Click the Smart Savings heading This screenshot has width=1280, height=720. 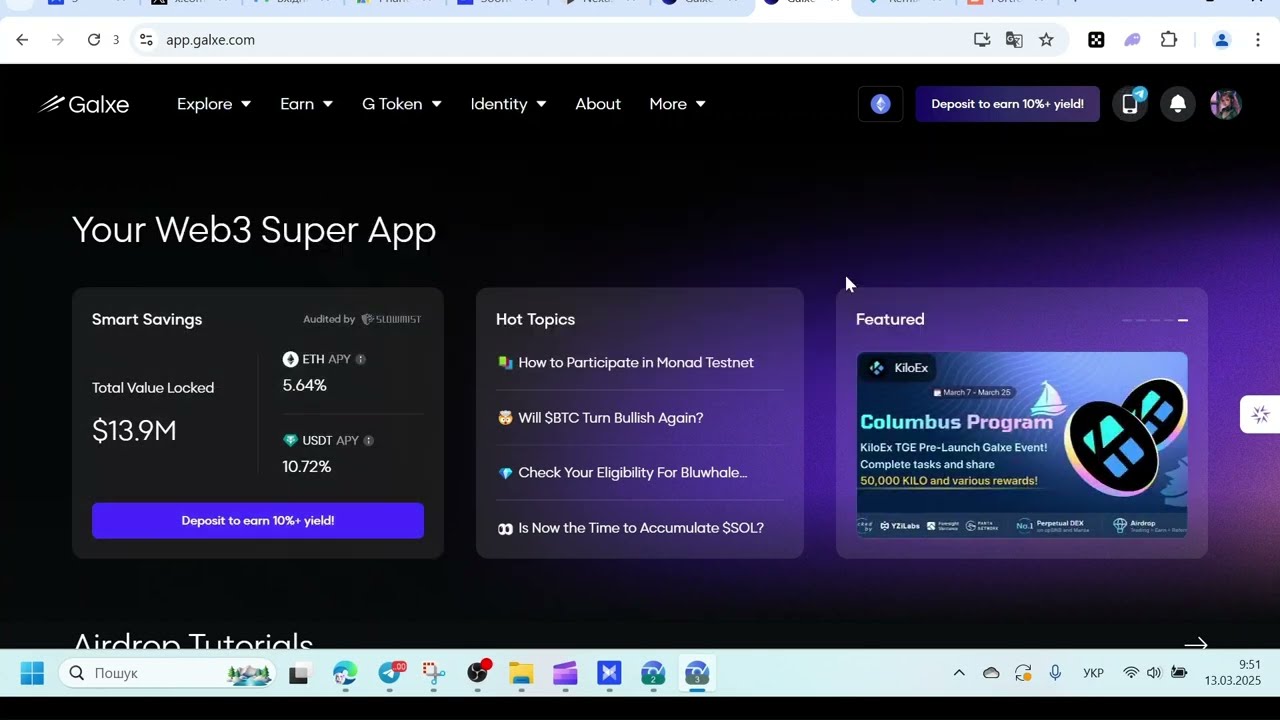147,319
